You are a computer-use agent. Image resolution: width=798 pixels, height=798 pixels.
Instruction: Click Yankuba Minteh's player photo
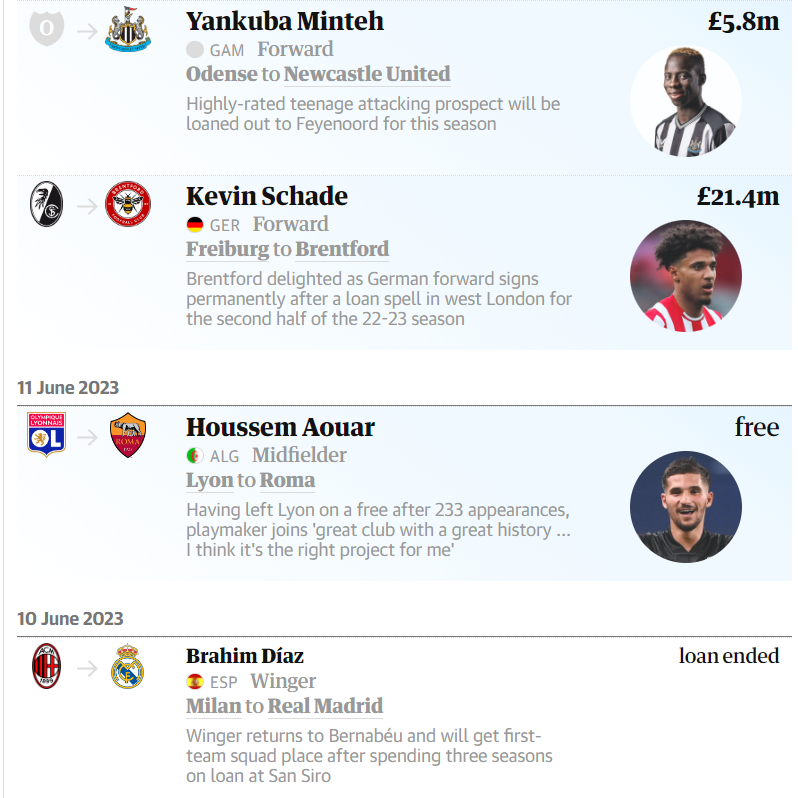[686, 101]
